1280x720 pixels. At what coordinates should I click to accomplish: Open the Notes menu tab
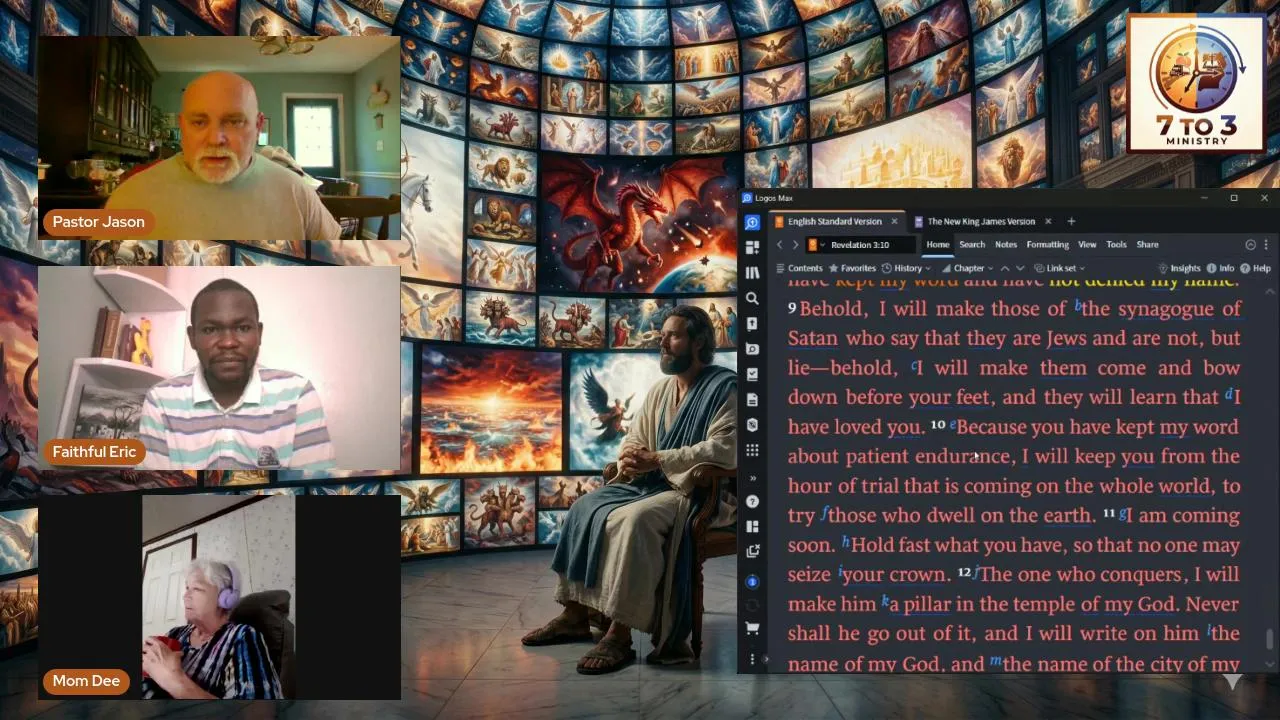1006,245
